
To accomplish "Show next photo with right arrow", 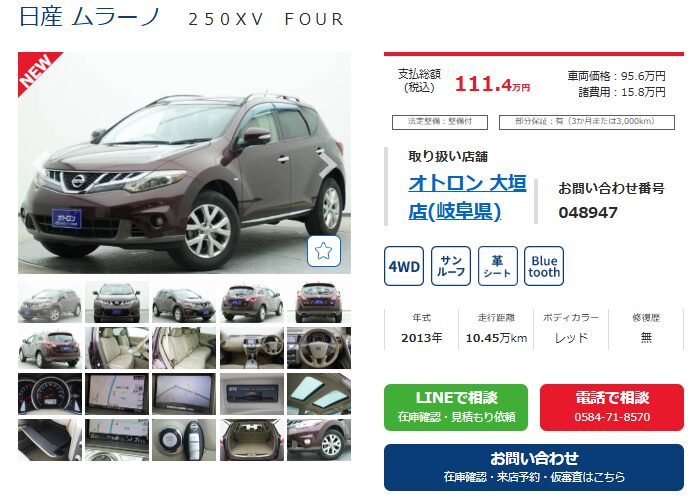I will point(327,164).
